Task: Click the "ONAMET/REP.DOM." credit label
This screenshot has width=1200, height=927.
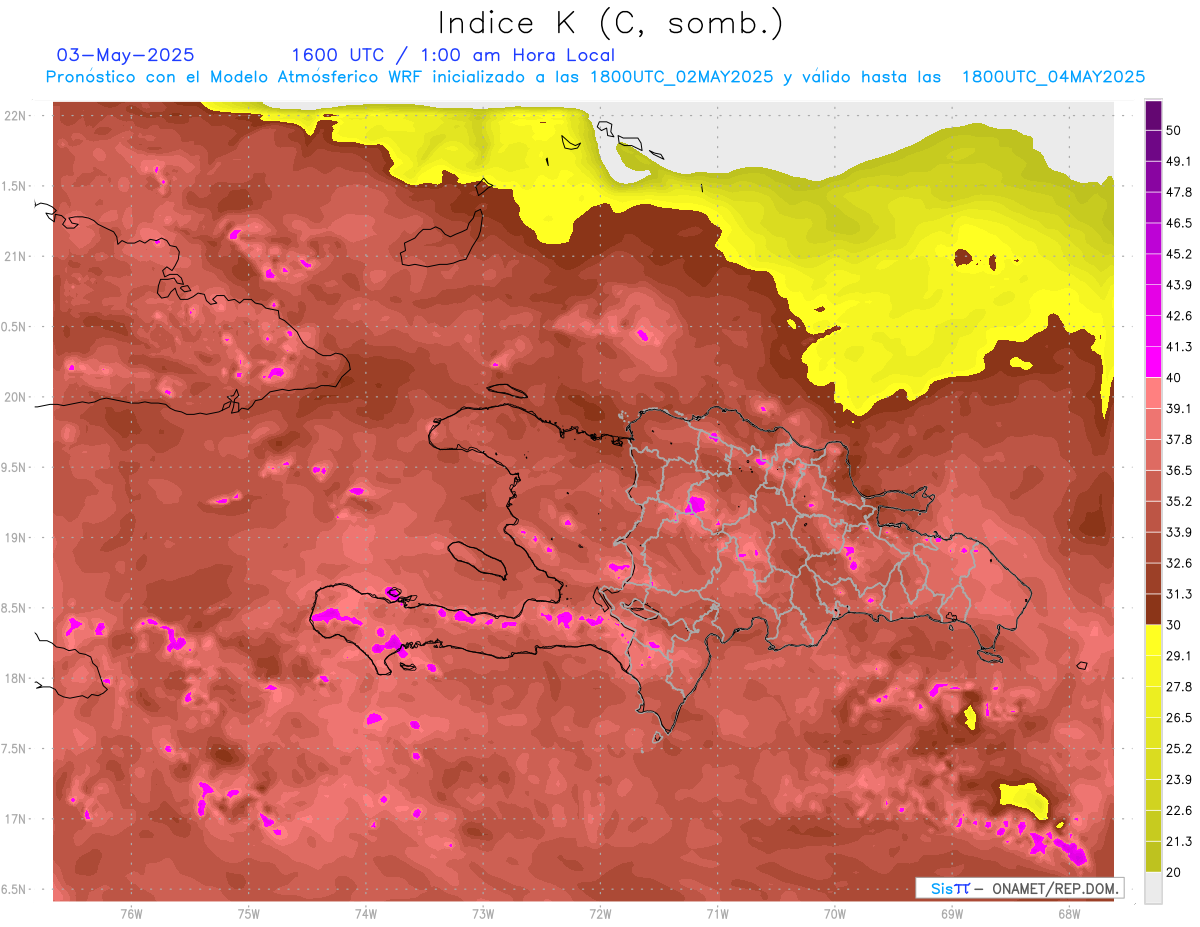Action: tap(1057, 888)
